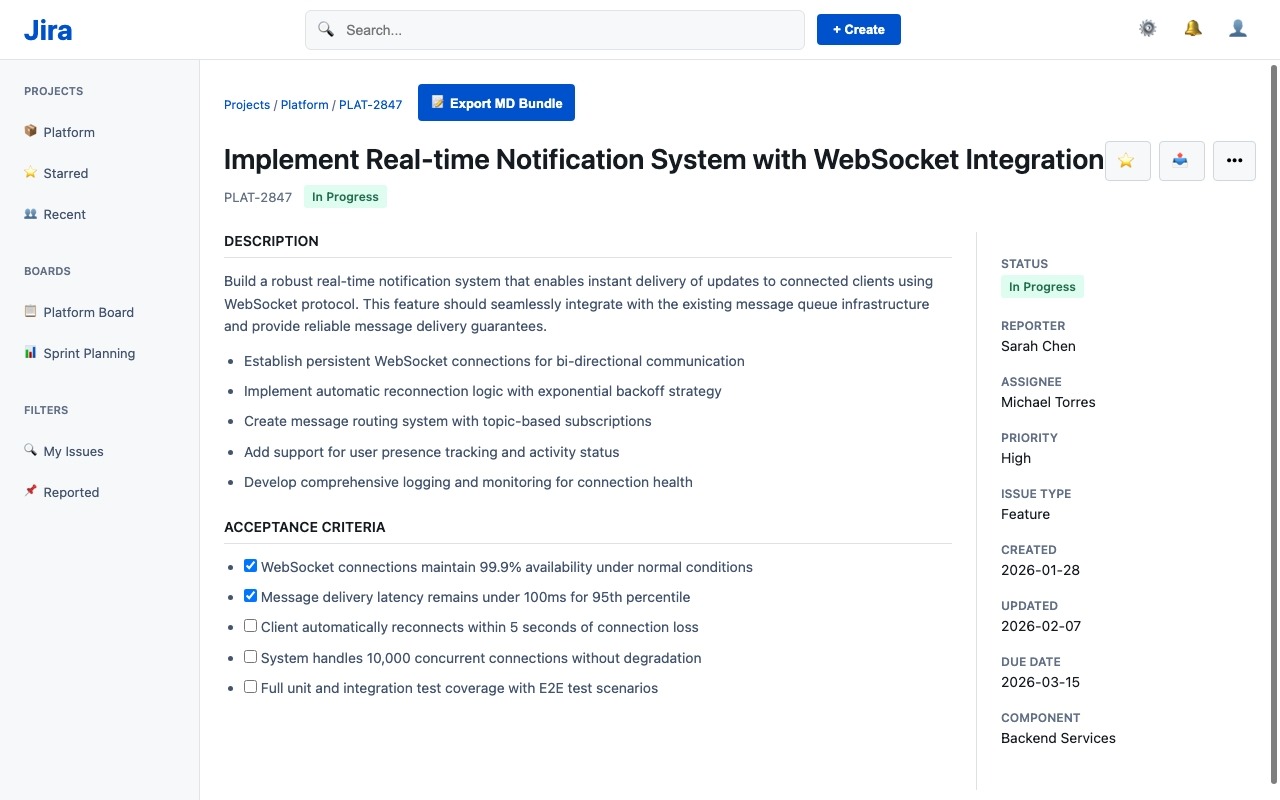
Task: Click the In Progress status in details panel
Action: pos(1042,287)
